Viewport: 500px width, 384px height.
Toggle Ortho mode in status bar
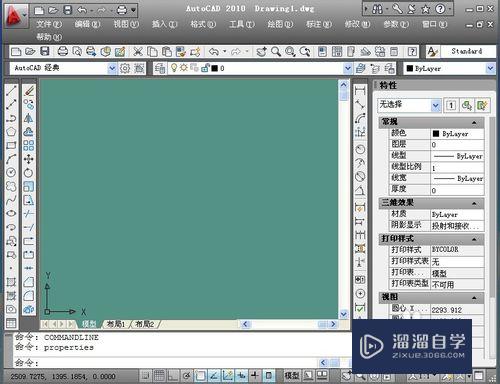point(173,376)
